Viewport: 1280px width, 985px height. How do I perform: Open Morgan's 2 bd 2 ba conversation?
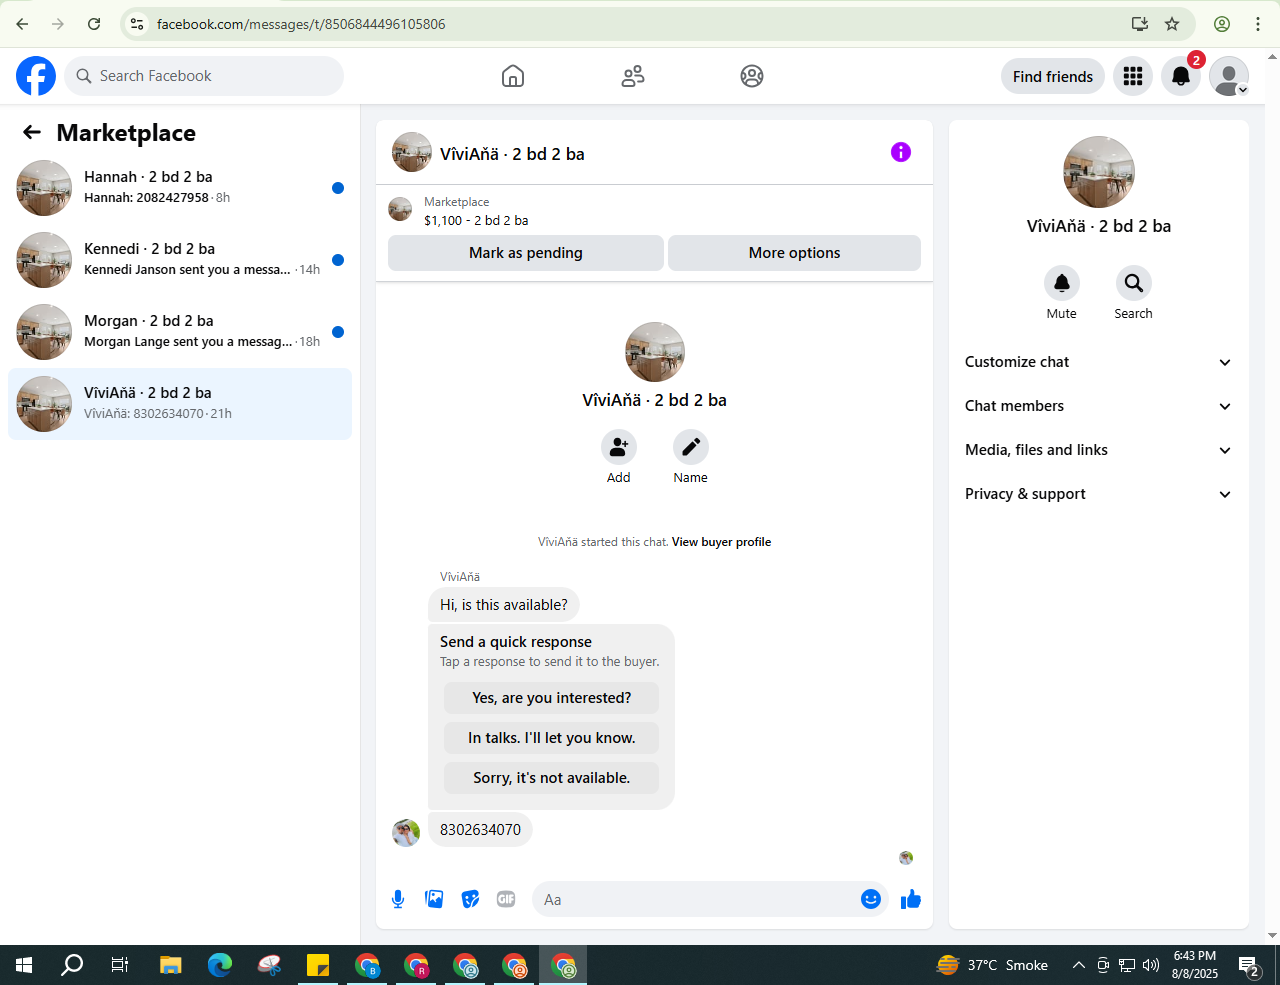(180, 332)
